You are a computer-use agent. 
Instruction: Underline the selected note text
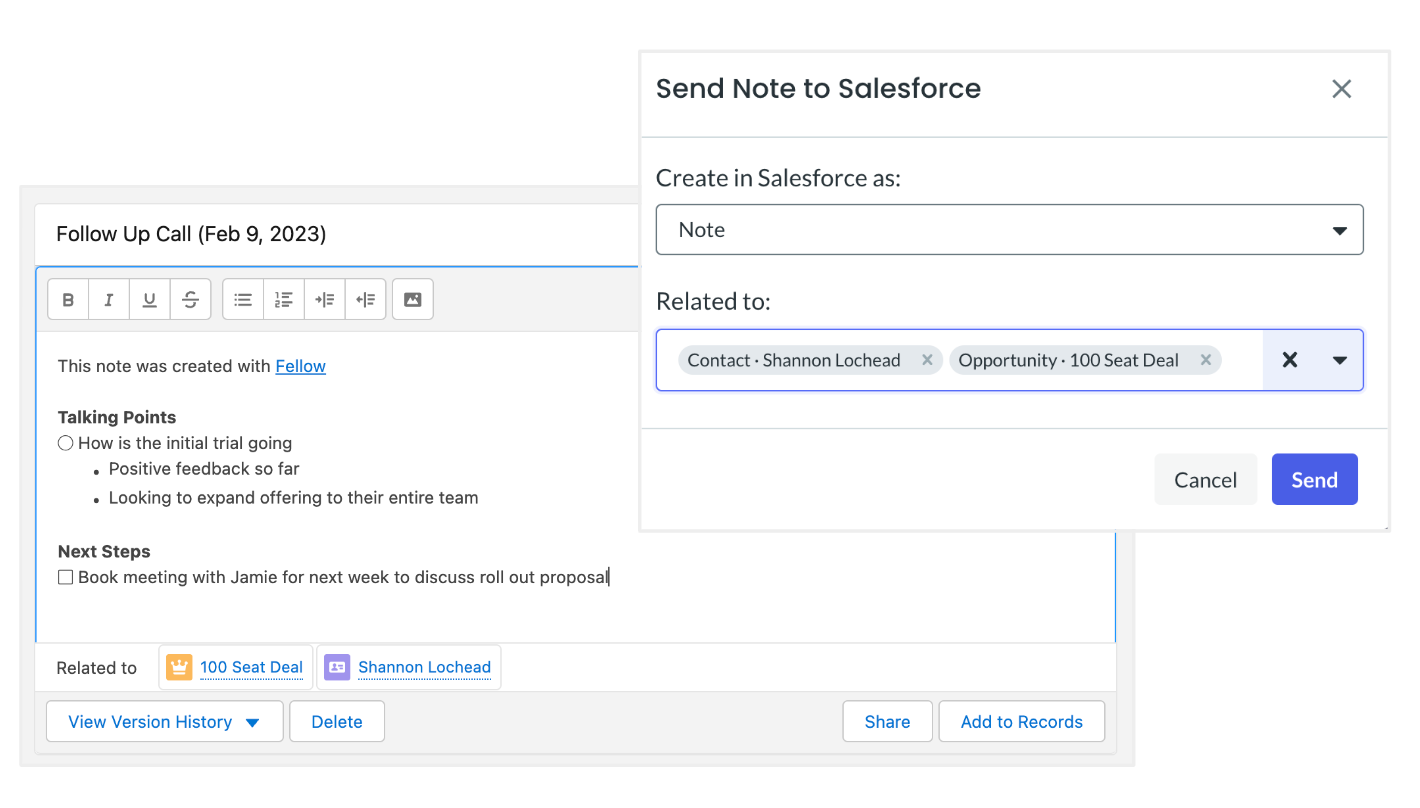coord(149,299)
